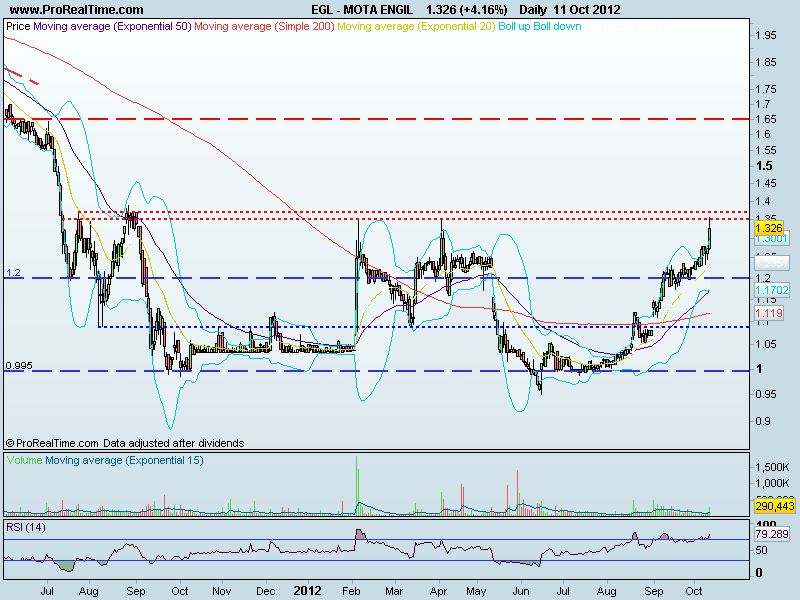Select the Boll down legend label
This screenshot has width=800, height=600.
click(557, 27)
